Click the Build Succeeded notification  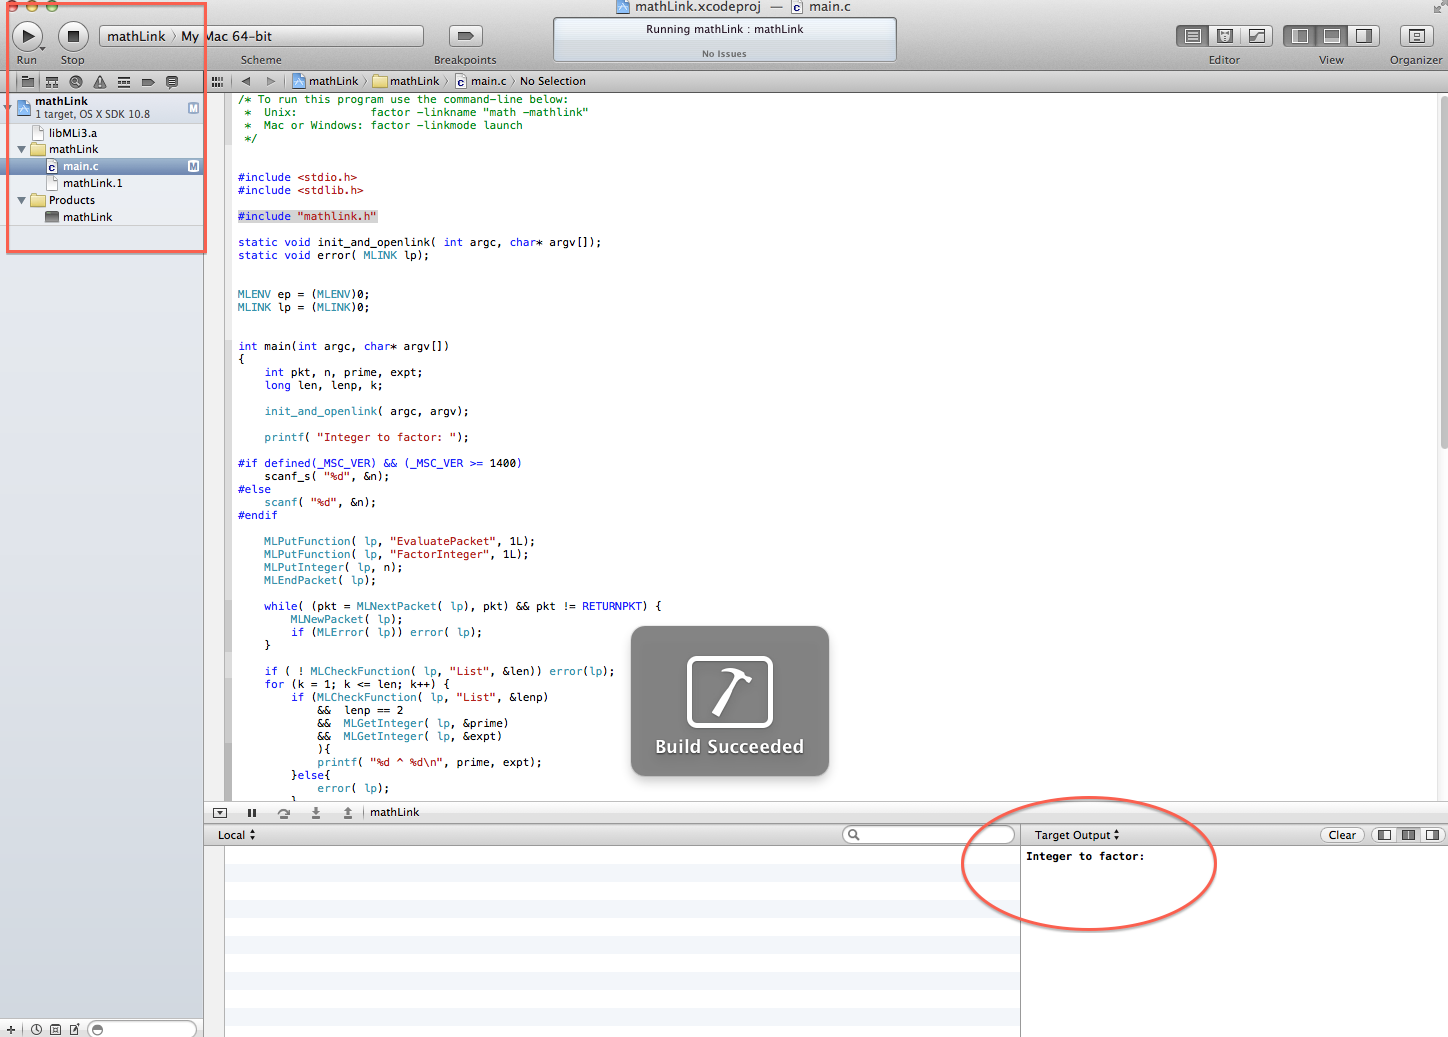730,701
